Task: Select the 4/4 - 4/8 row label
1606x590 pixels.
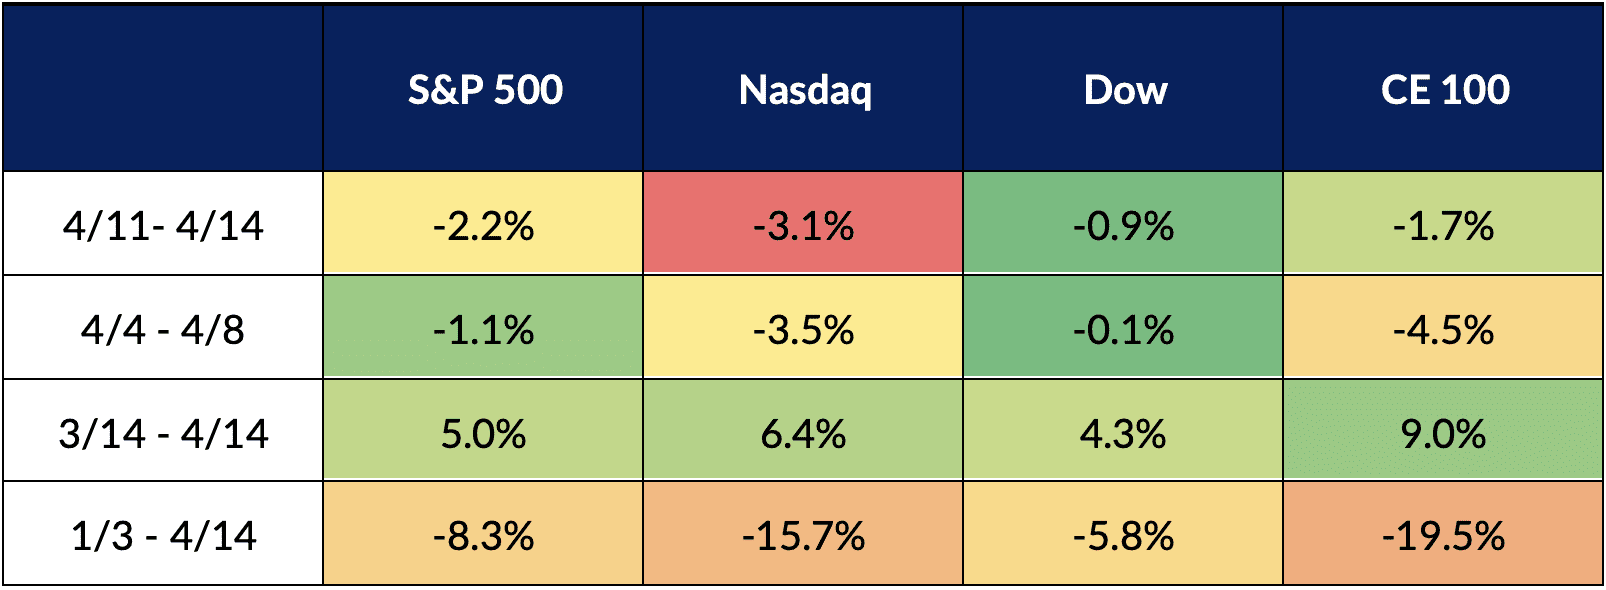Action: coord(163,329)
